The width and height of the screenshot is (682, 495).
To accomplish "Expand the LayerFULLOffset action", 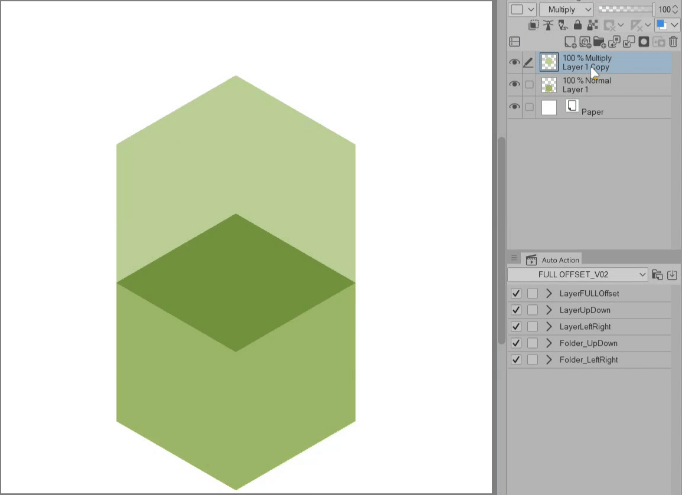I will pos(549,293).
